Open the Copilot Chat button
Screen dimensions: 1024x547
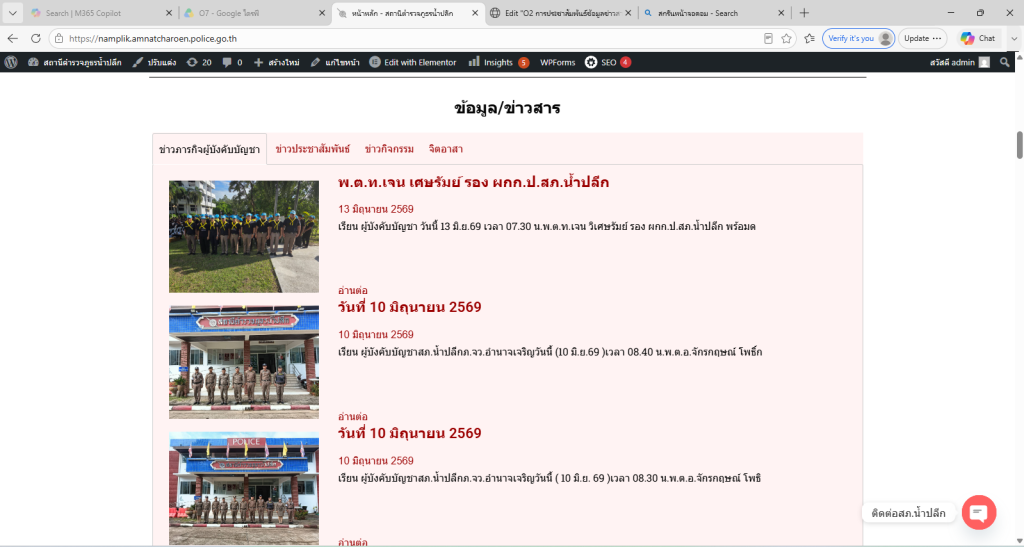click(978, 39)
